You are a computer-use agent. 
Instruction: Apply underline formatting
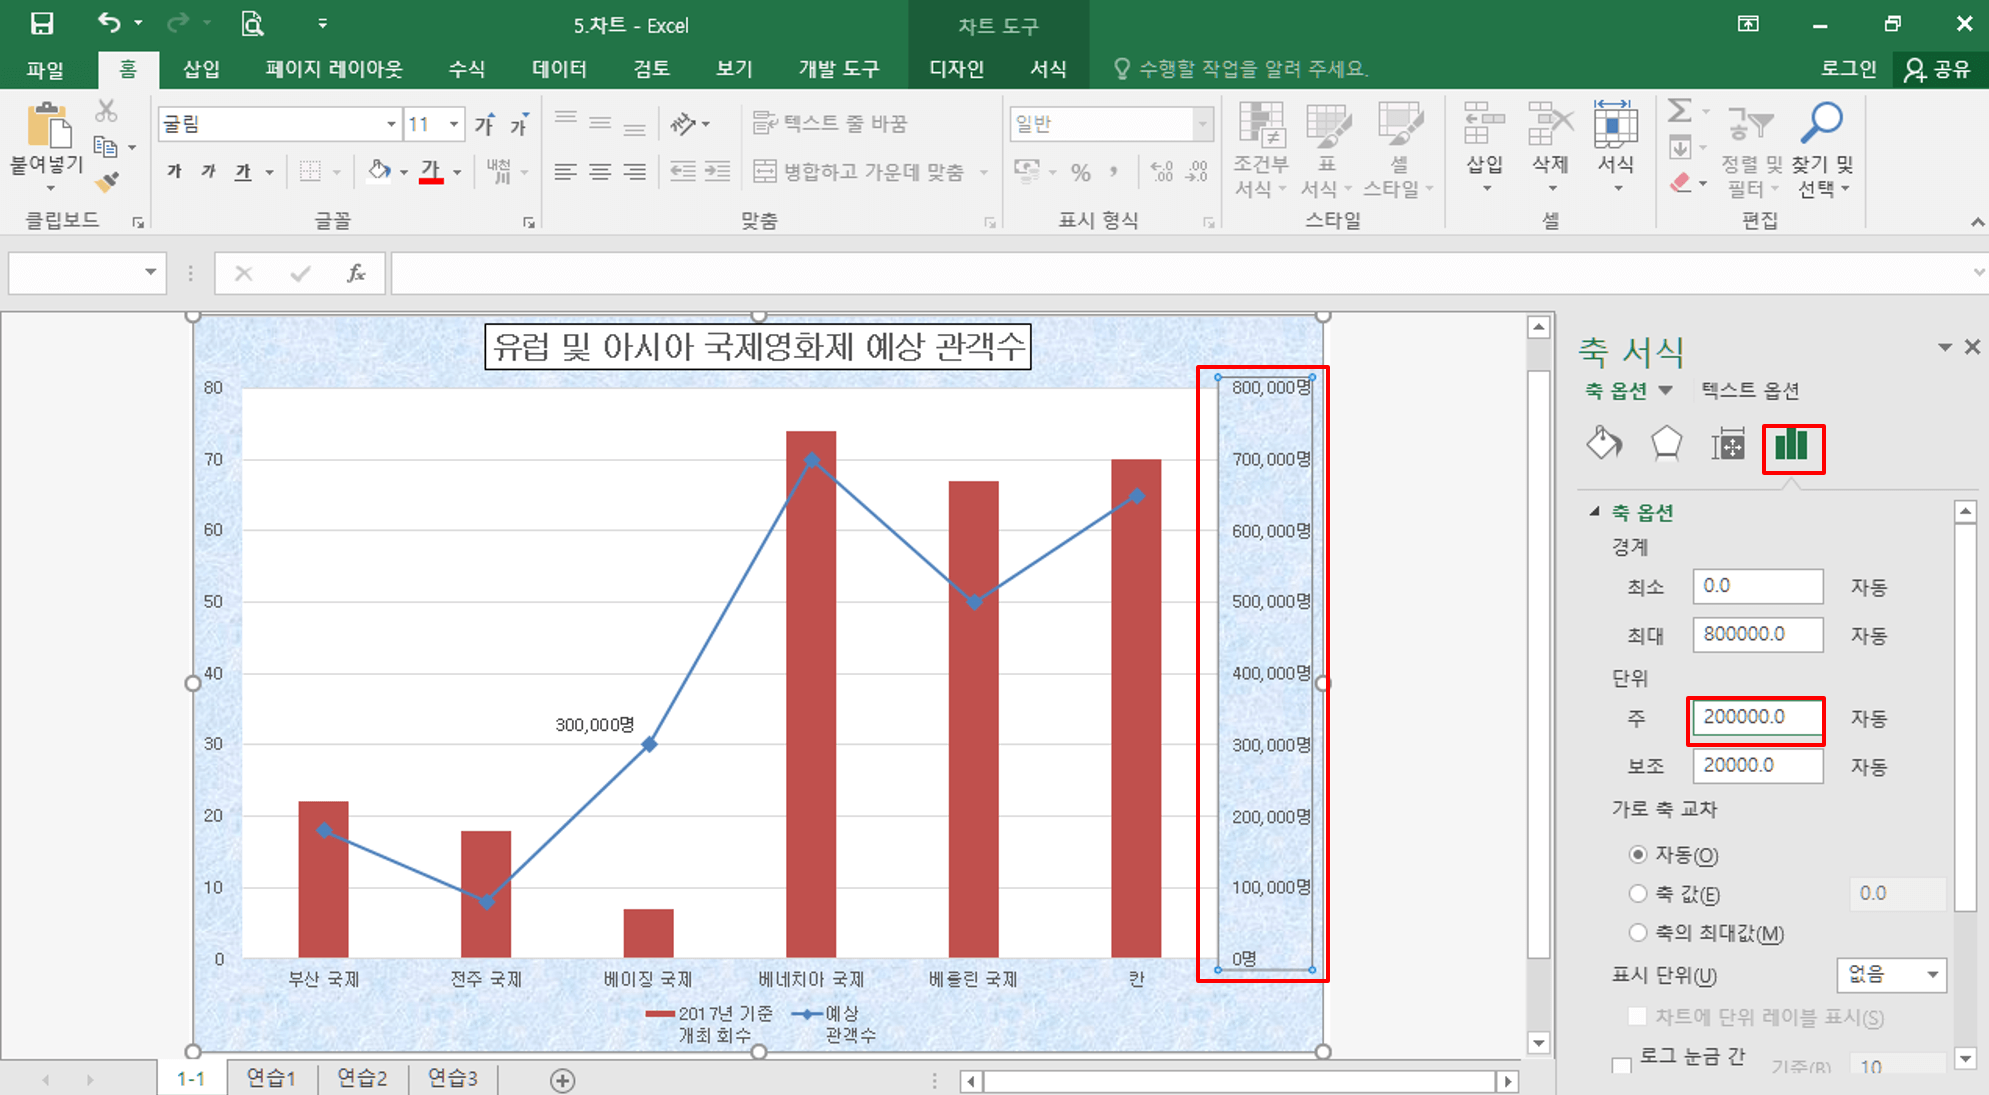[x=243, y=172]
